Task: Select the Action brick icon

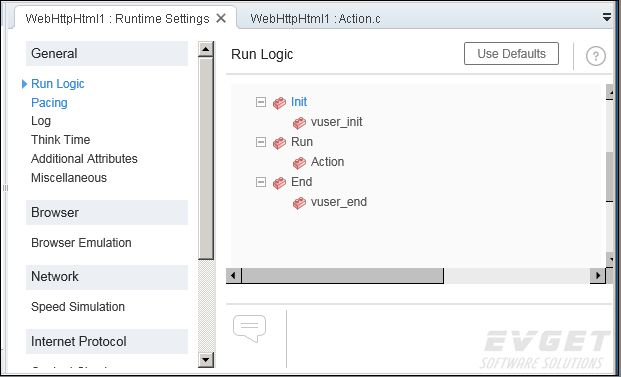Action: coord(299,163)
